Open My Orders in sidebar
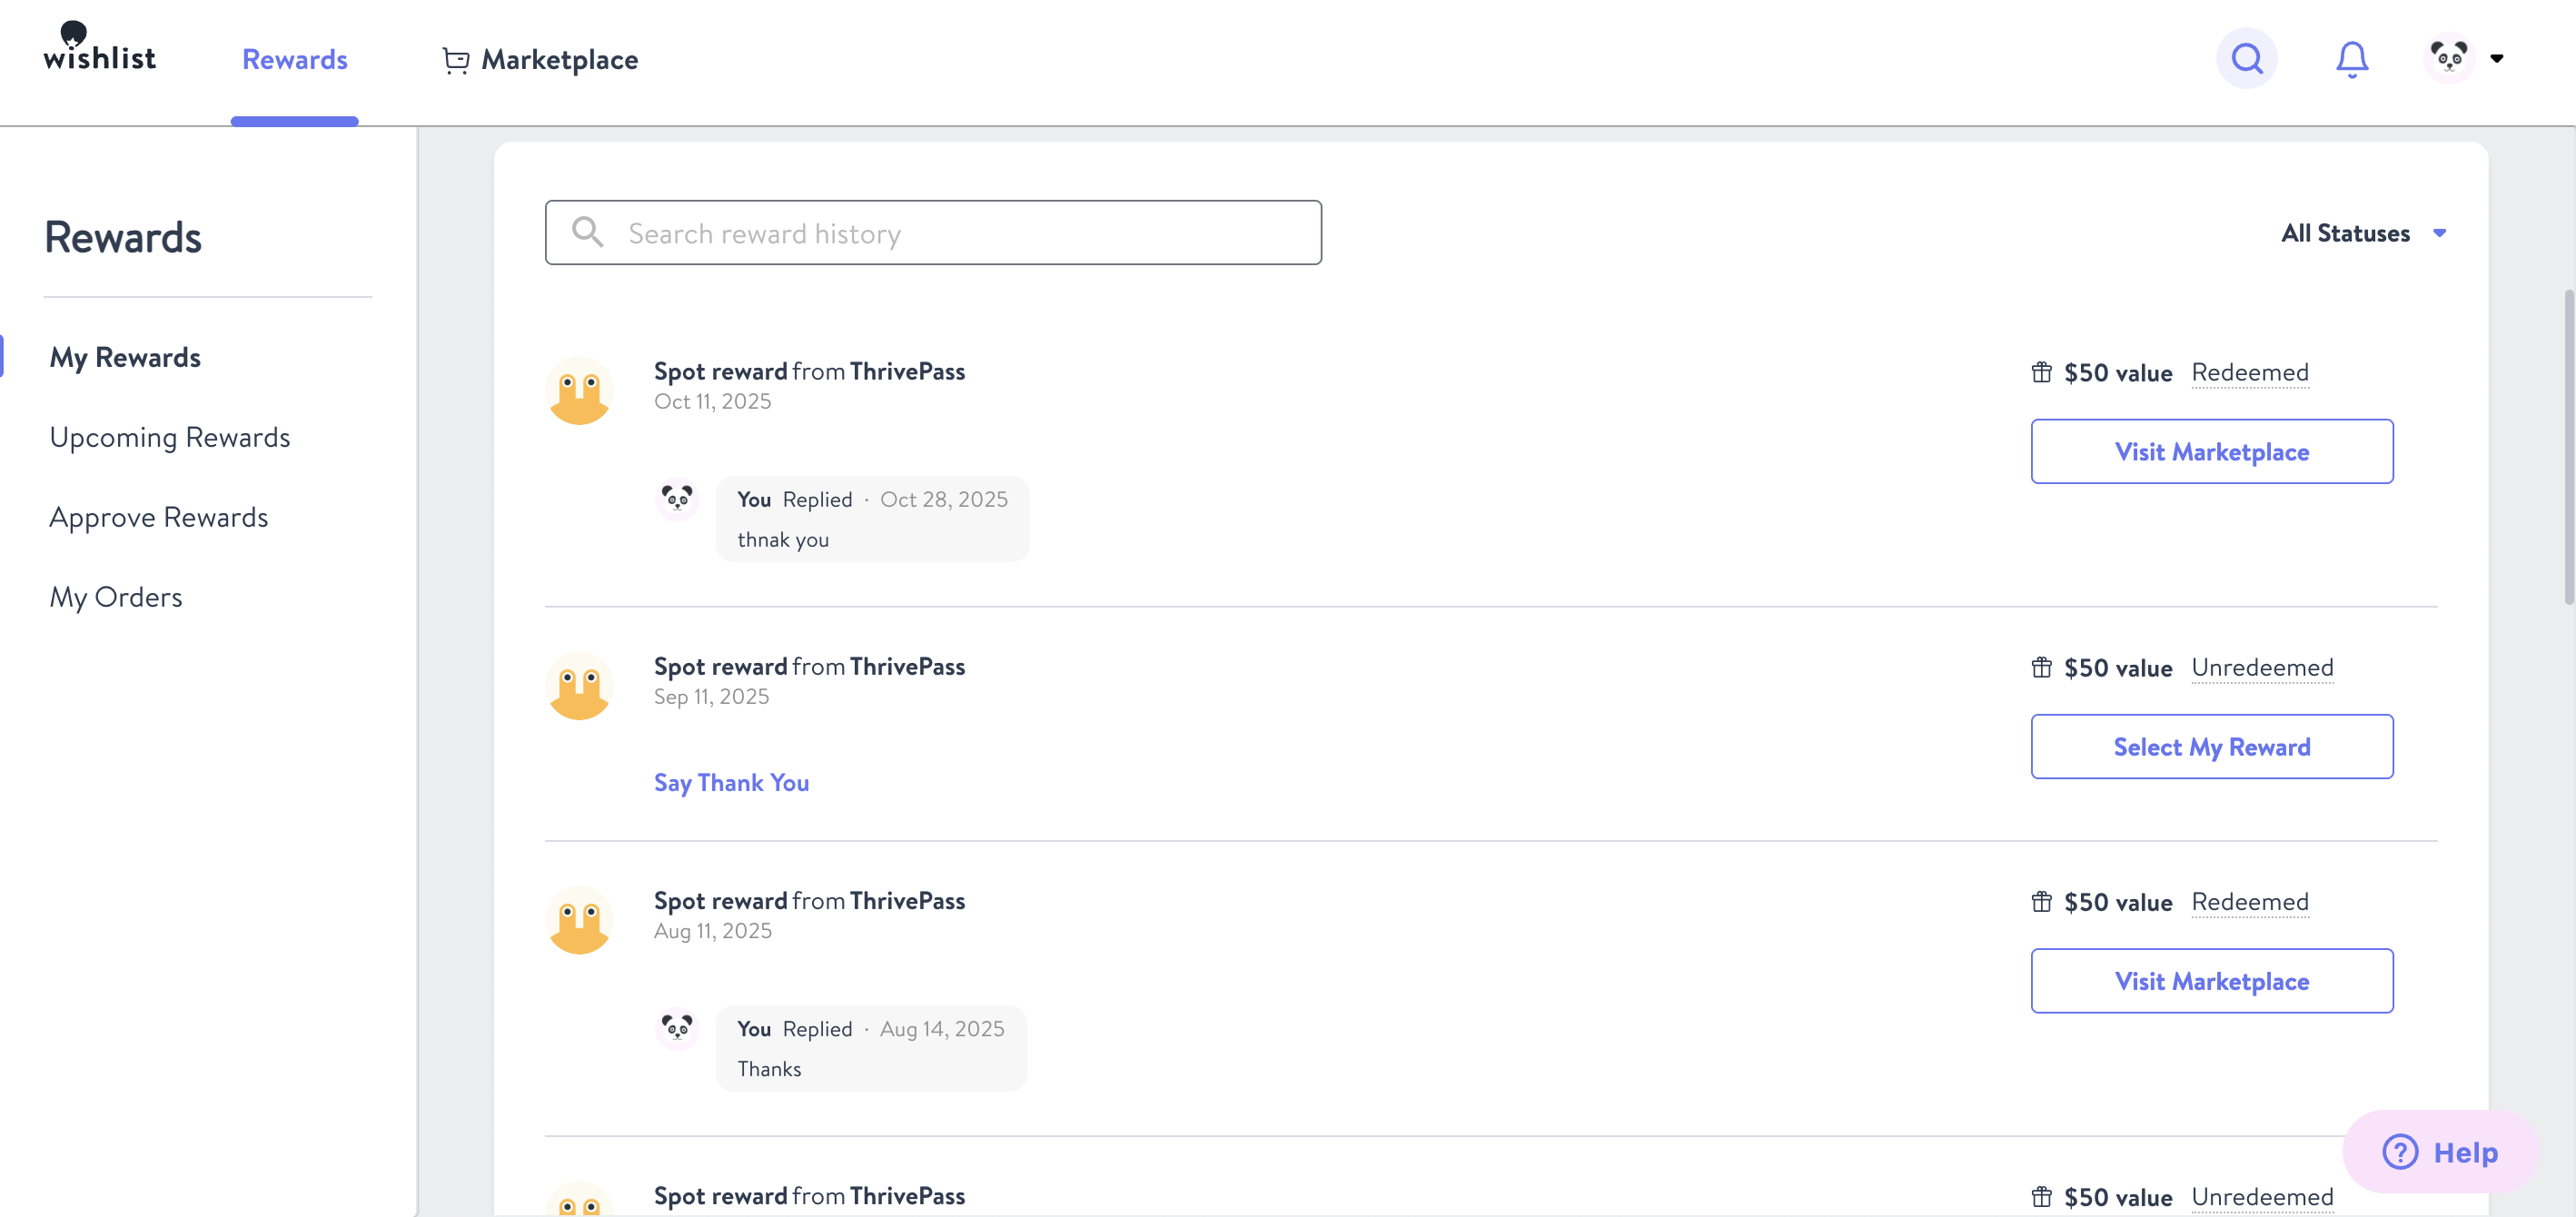The height and width of the screenshot is (1217, 2576). (116, 597)
